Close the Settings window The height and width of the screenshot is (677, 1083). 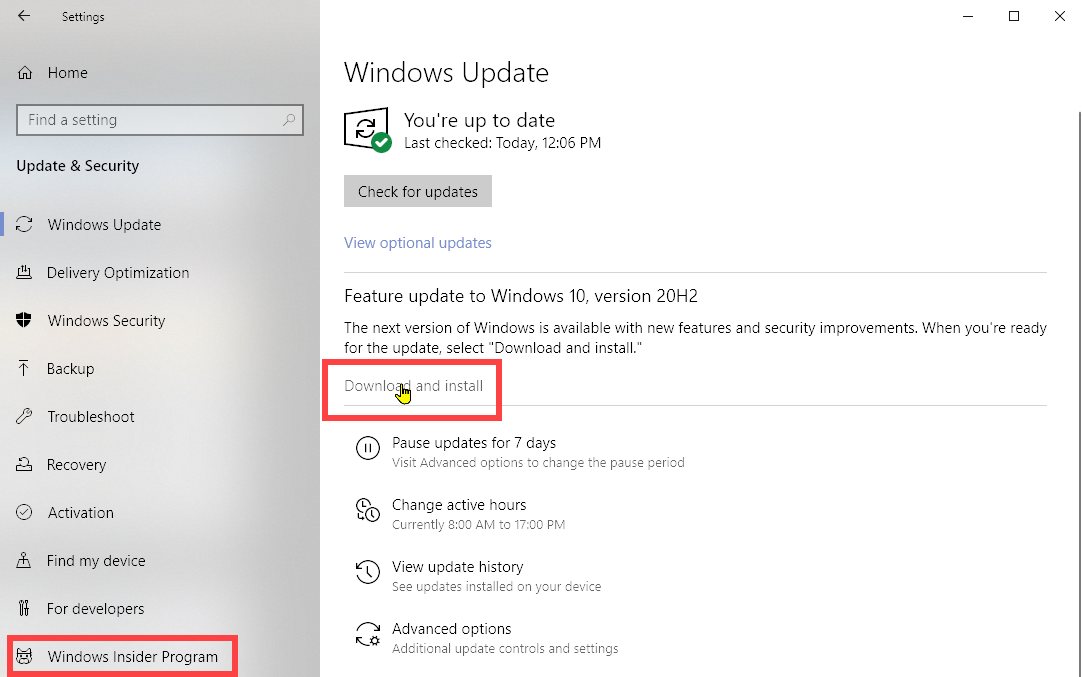[x=1060, y=16]
